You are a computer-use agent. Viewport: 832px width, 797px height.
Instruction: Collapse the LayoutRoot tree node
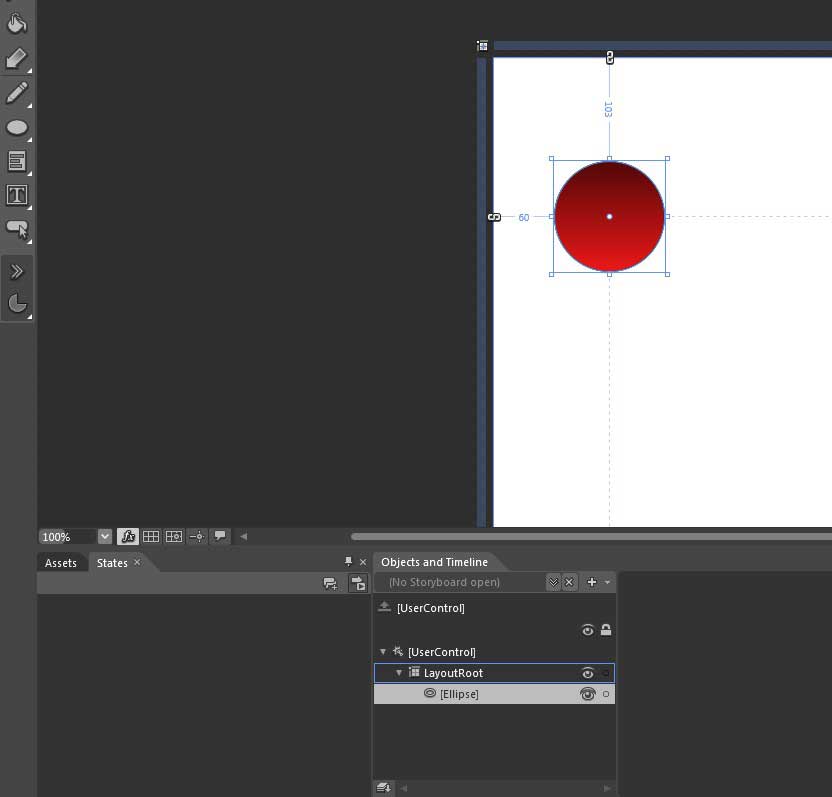point(399,673)
